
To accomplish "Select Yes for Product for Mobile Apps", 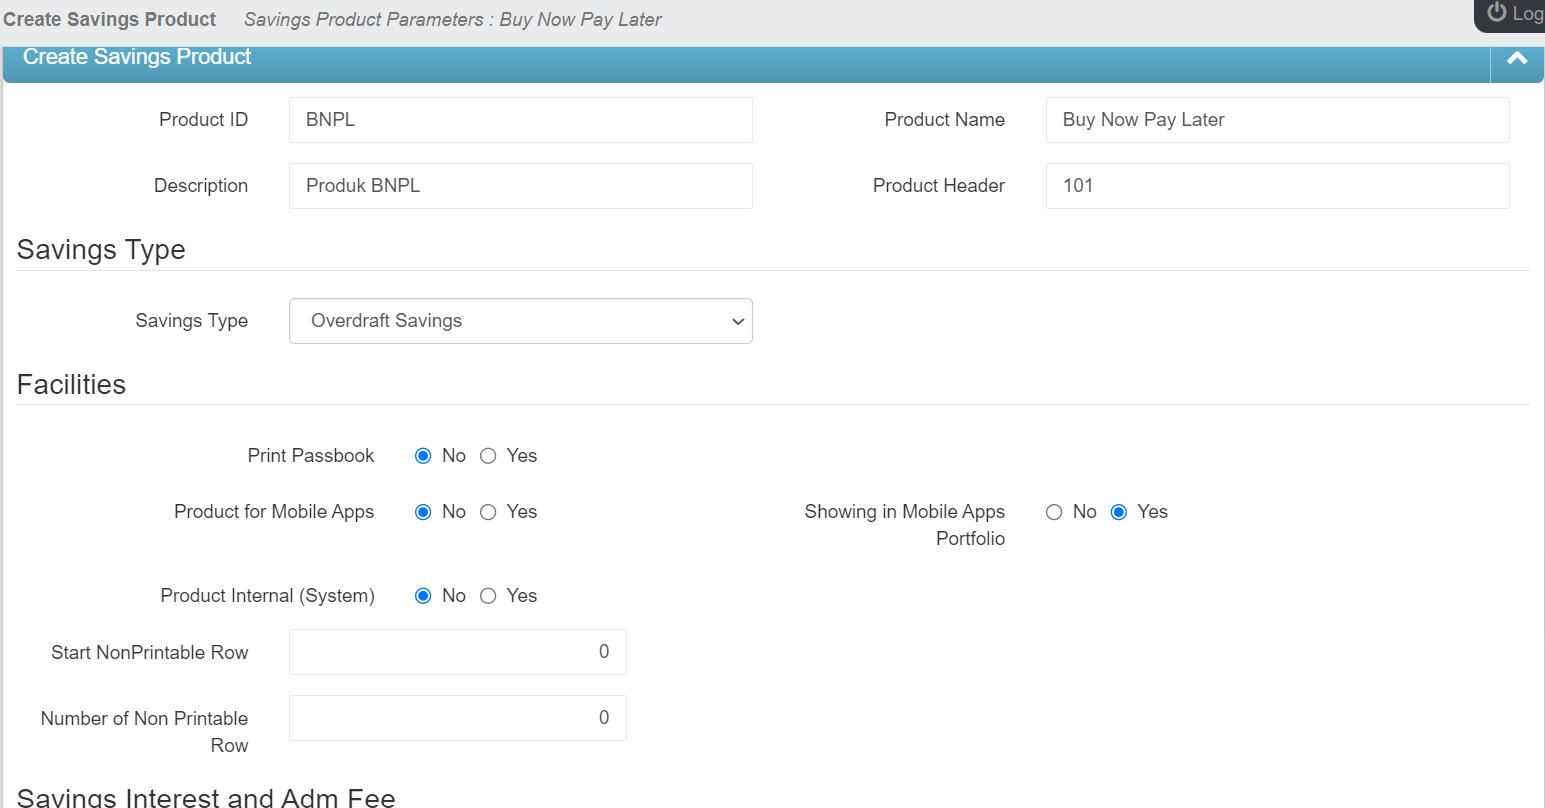I will tap(488, 512).
